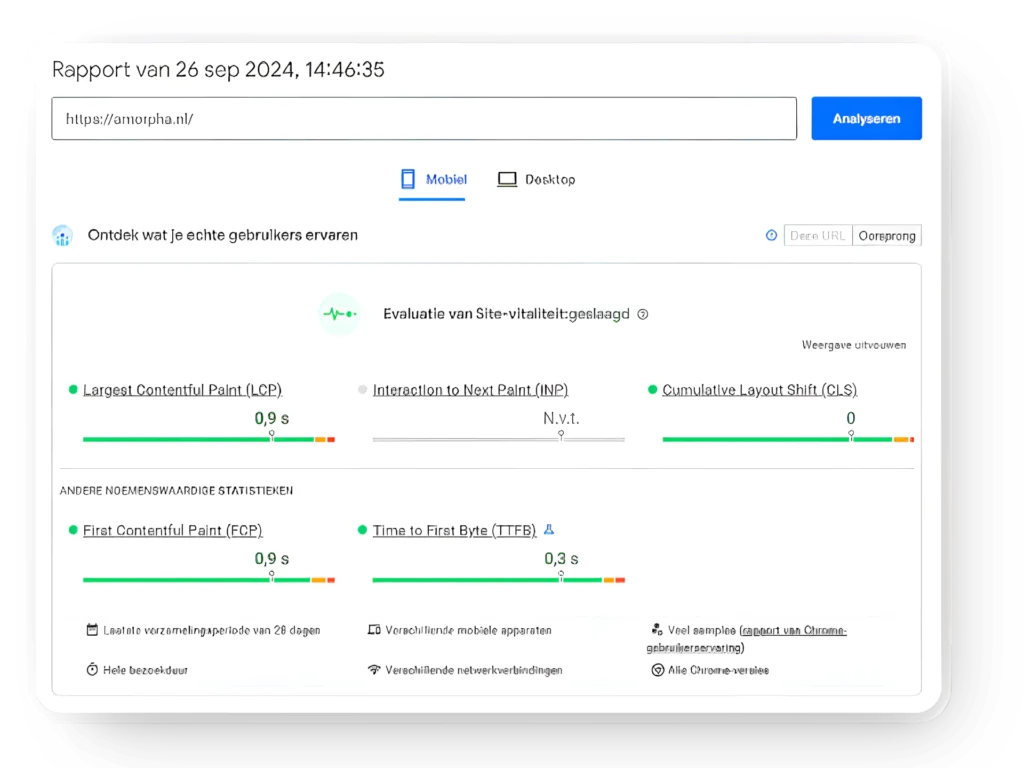Click the calendar icon for verzamelingsperiode van 28 dagen

[91, 630]
